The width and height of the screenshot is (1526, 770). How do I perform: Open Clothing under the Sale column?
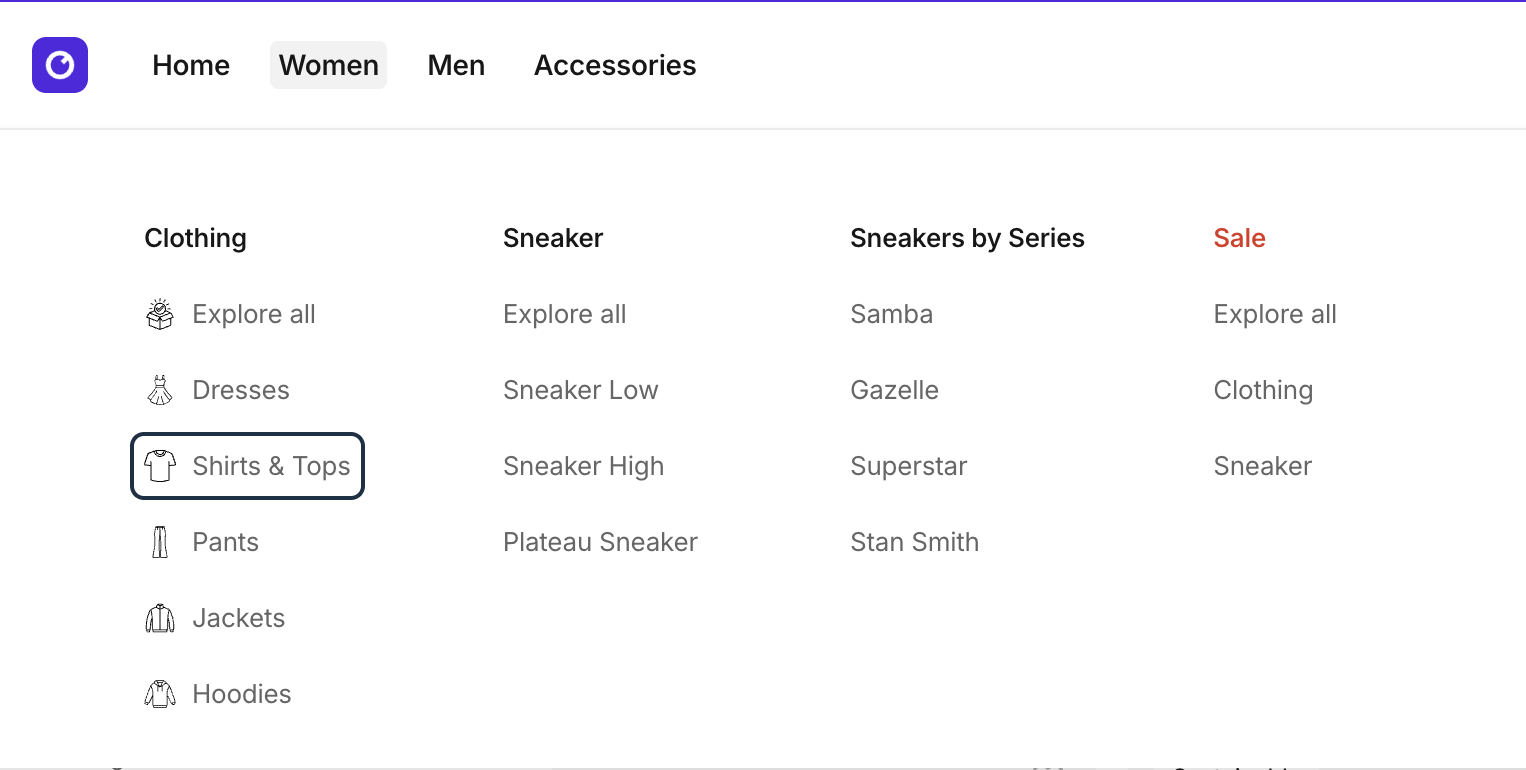coord(1263,390)
